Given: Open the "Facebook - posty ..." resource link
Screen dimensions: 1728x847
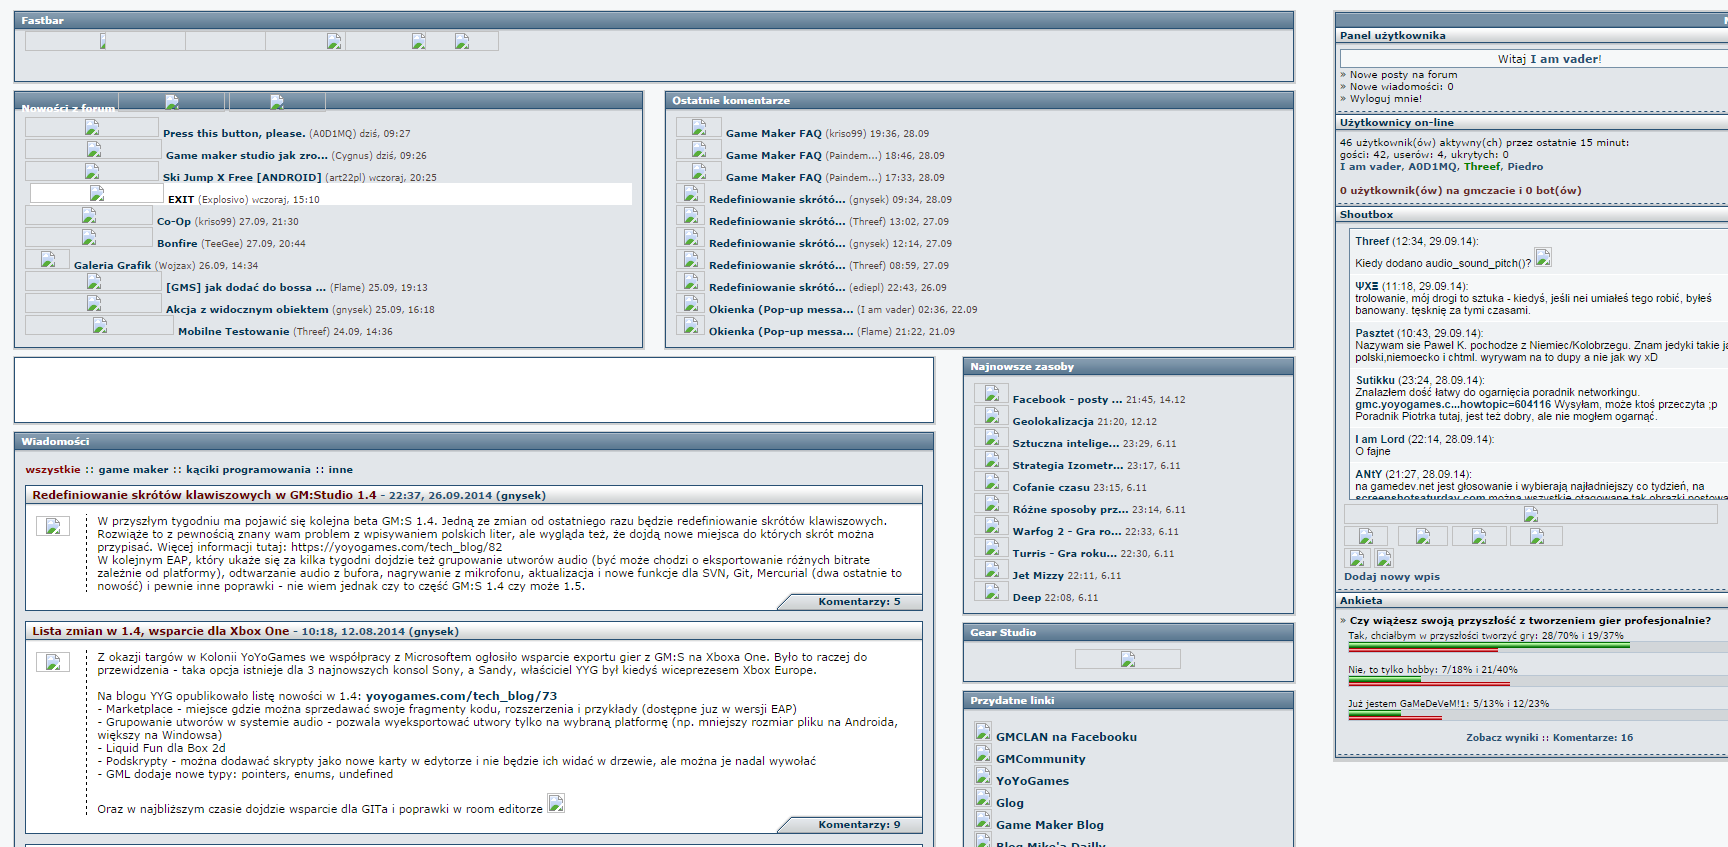Looking at the screenshot, I should (1067, 400).
